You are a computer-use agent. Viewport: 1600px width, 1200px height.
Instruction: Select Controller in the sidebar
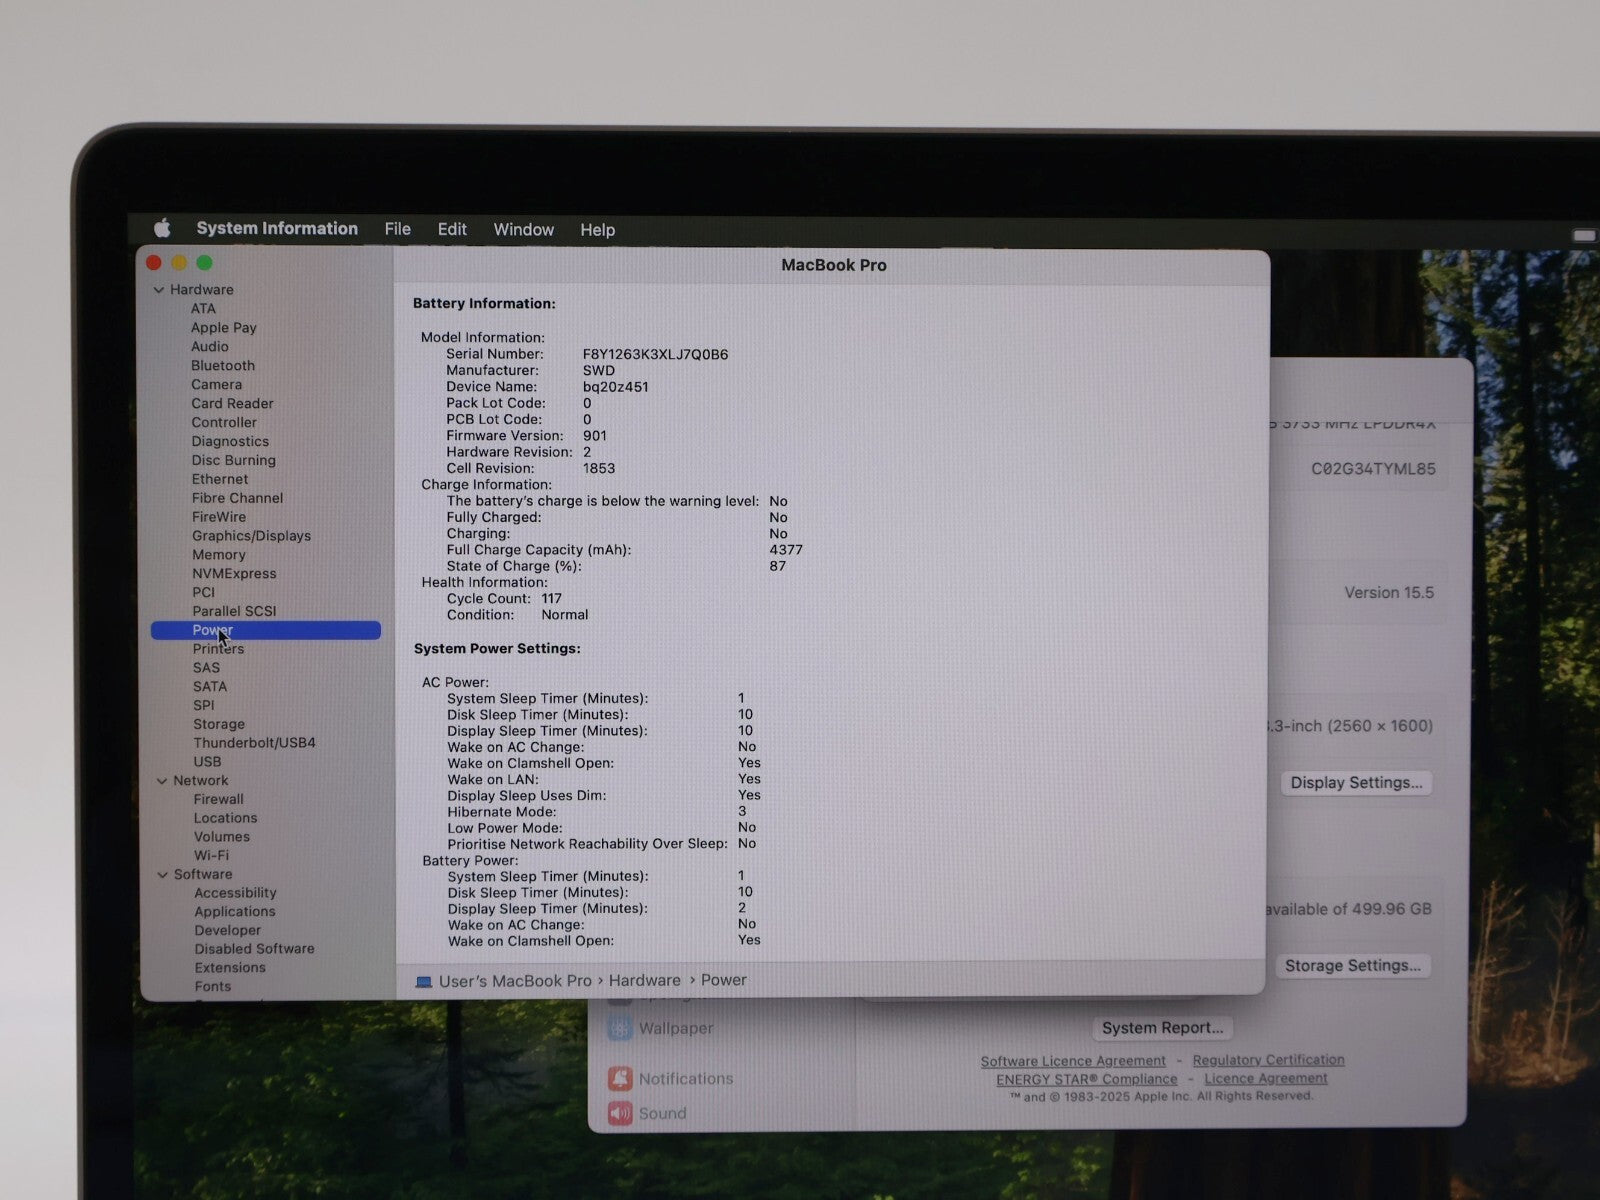tap(224, 422)
